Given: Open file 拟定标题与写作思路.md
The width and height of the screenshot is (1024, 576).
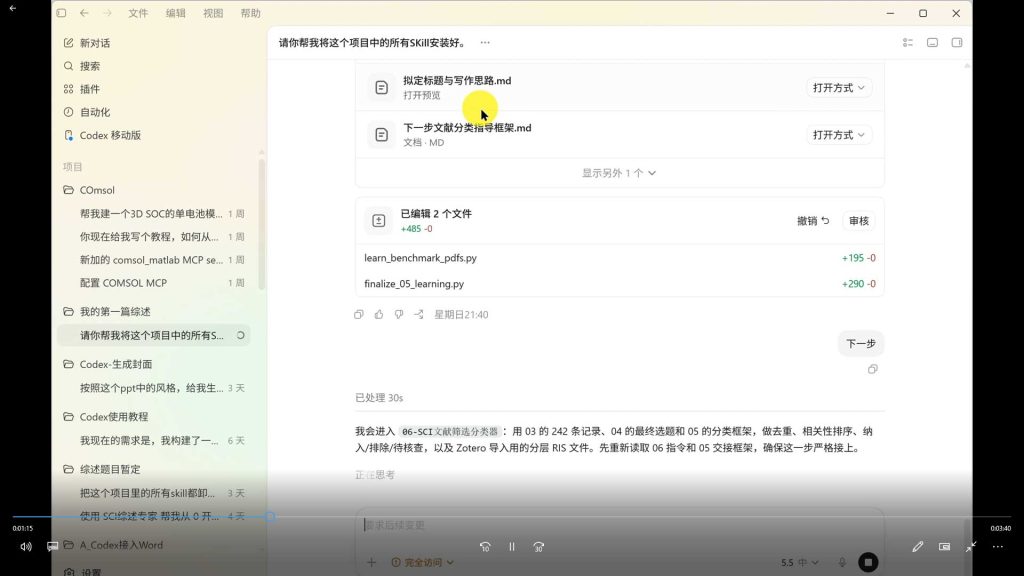Looking at the screenshot, I should pos(456,81).
